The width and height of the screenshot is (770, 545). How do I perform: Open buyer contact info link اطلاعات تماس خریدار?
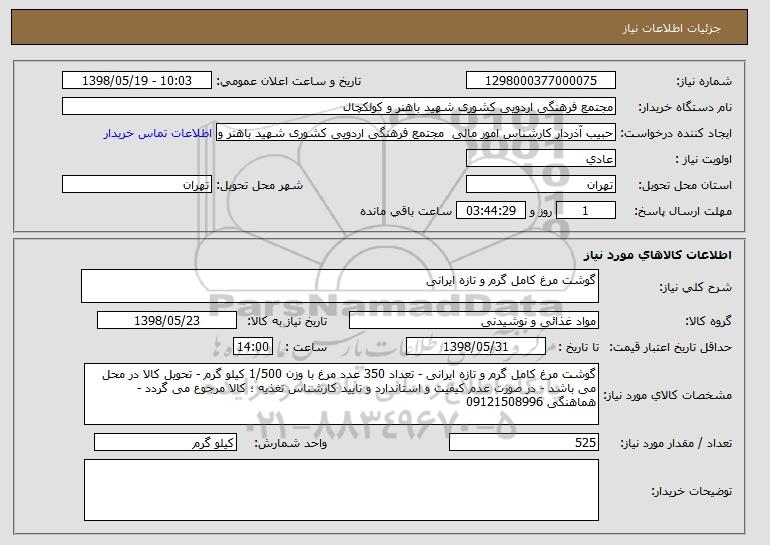click(158, 133)
